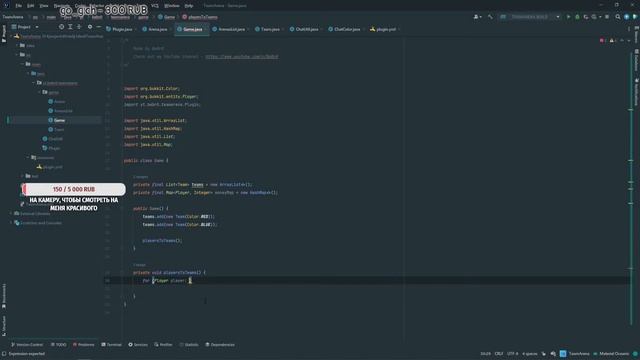Click the CRLF line separator indicator
640x360 pixels.
[x=499, y=354]
